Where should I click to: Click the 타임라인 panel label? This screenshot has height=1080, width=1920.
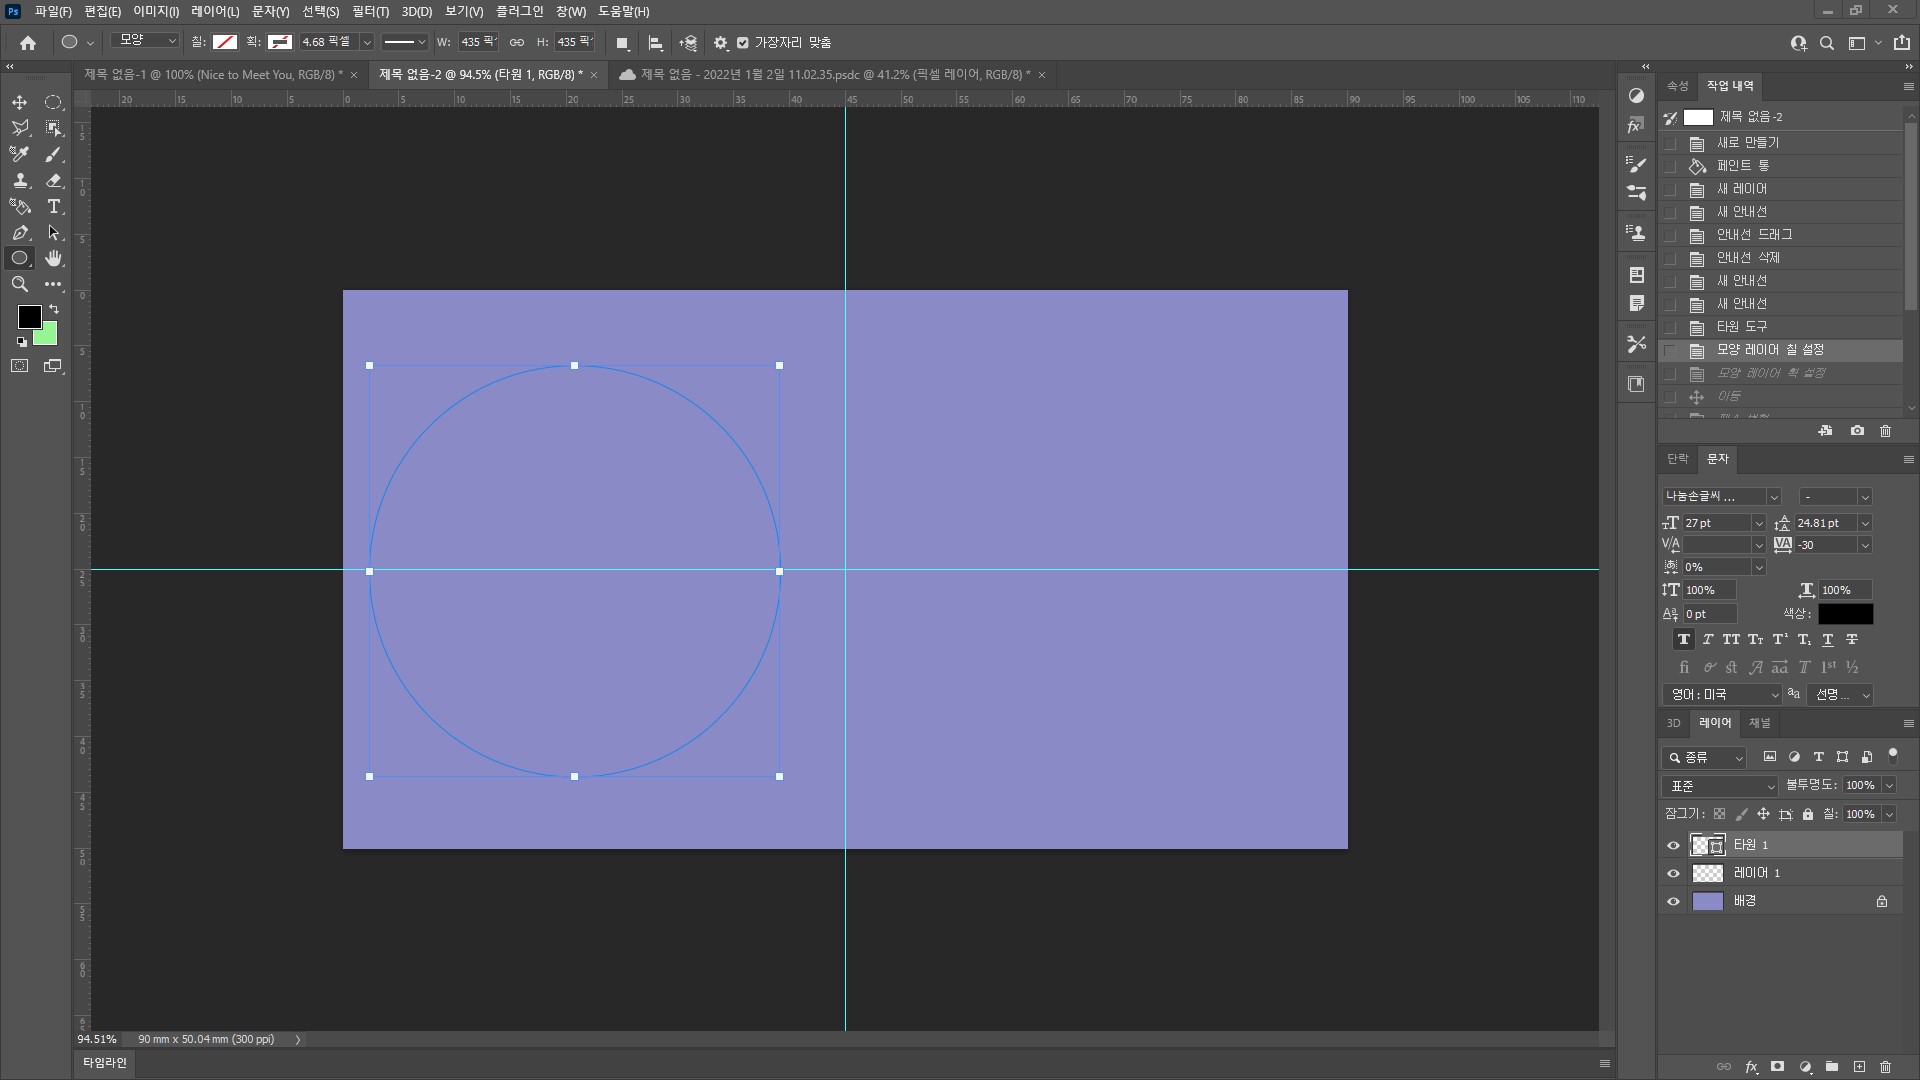[x=104, y=1062]
